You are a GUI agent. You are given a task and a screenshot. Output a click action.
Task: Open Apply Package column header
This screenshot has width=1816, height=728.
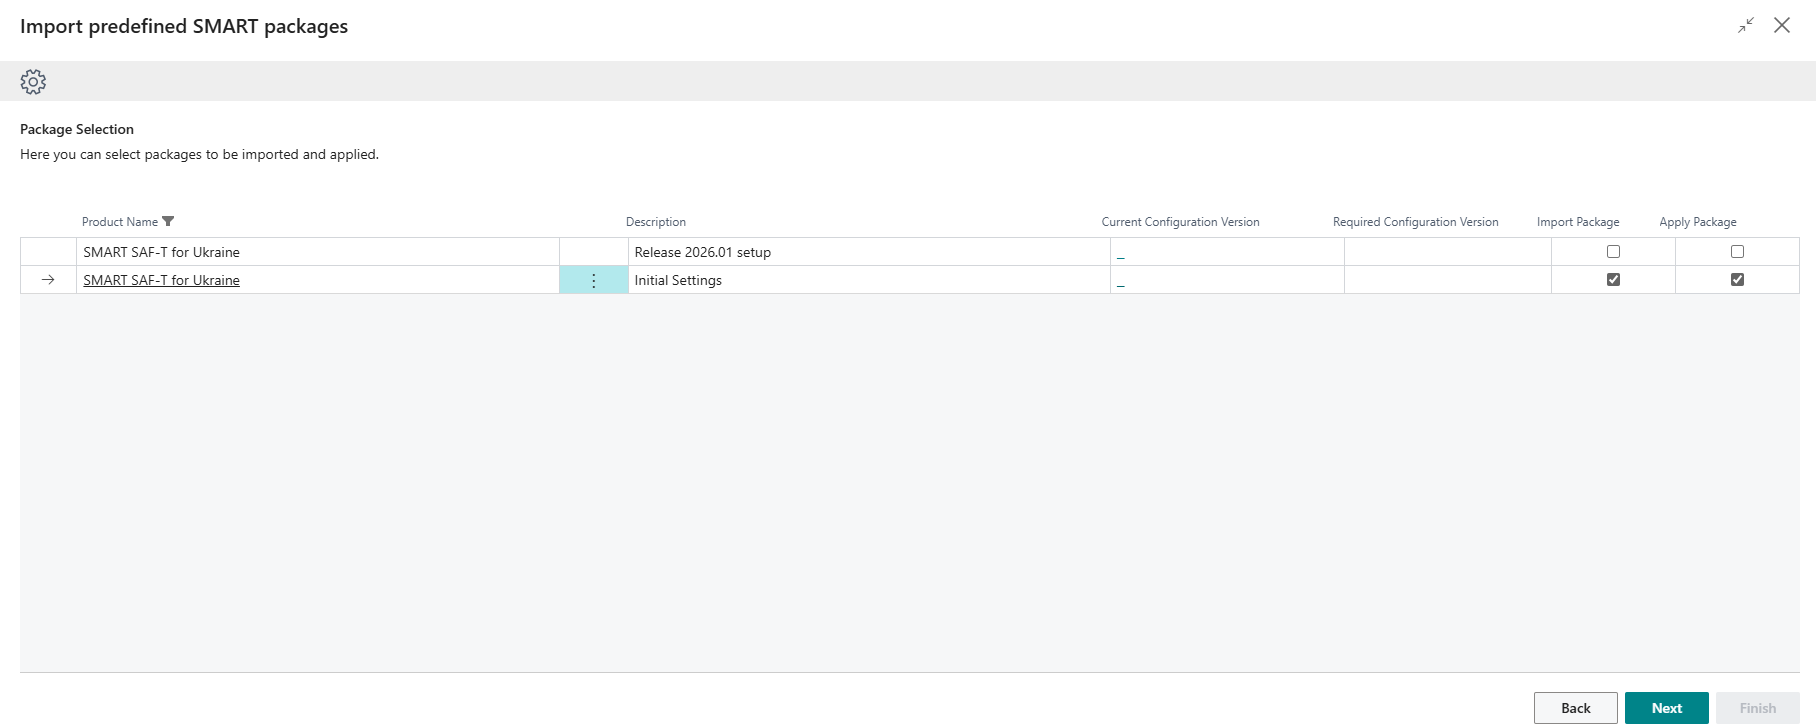point(1698,222)
